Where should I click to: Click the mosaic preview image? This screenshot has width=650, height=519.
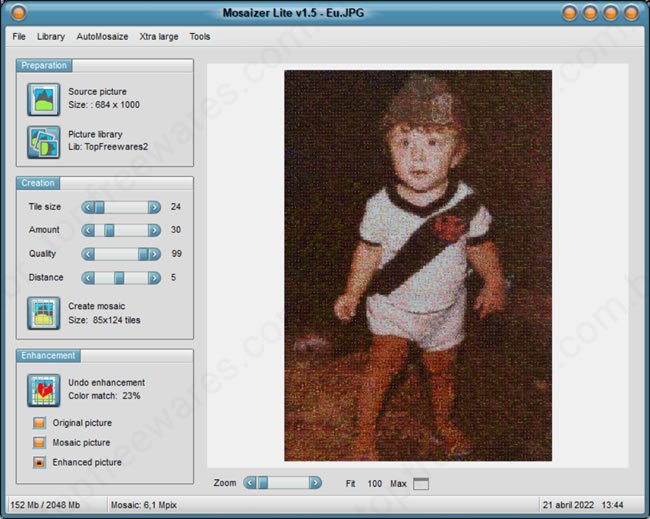click(417, 265)
